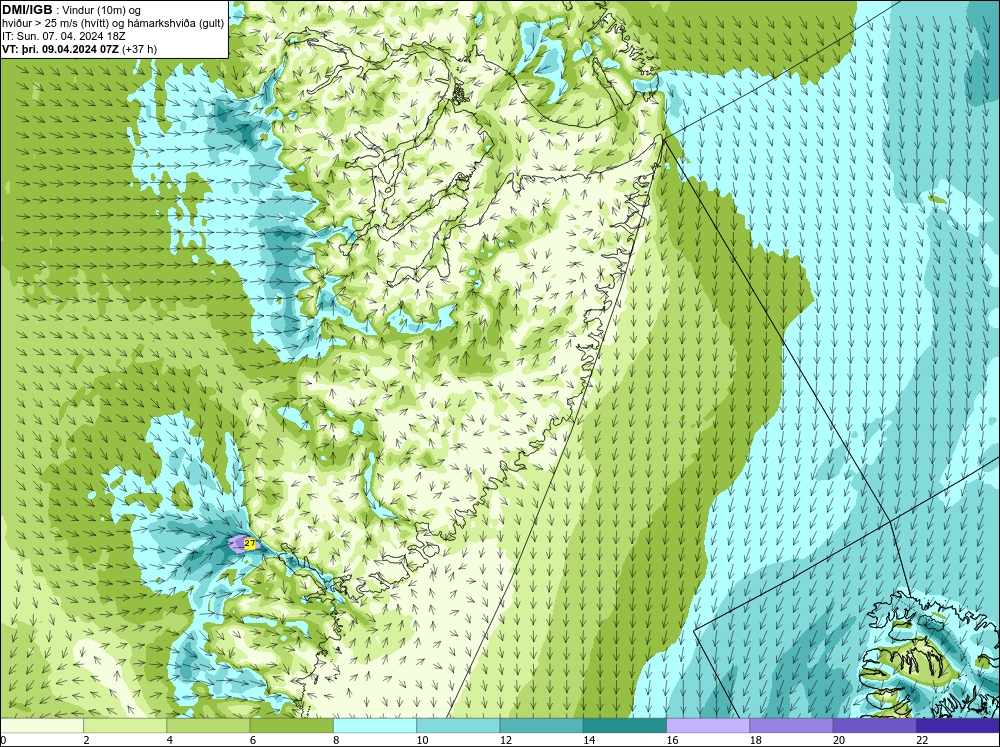Select the 2–4 m/s light green legend swatch
The height and width of the screenshot is (747, 1000).
[125, 725]
